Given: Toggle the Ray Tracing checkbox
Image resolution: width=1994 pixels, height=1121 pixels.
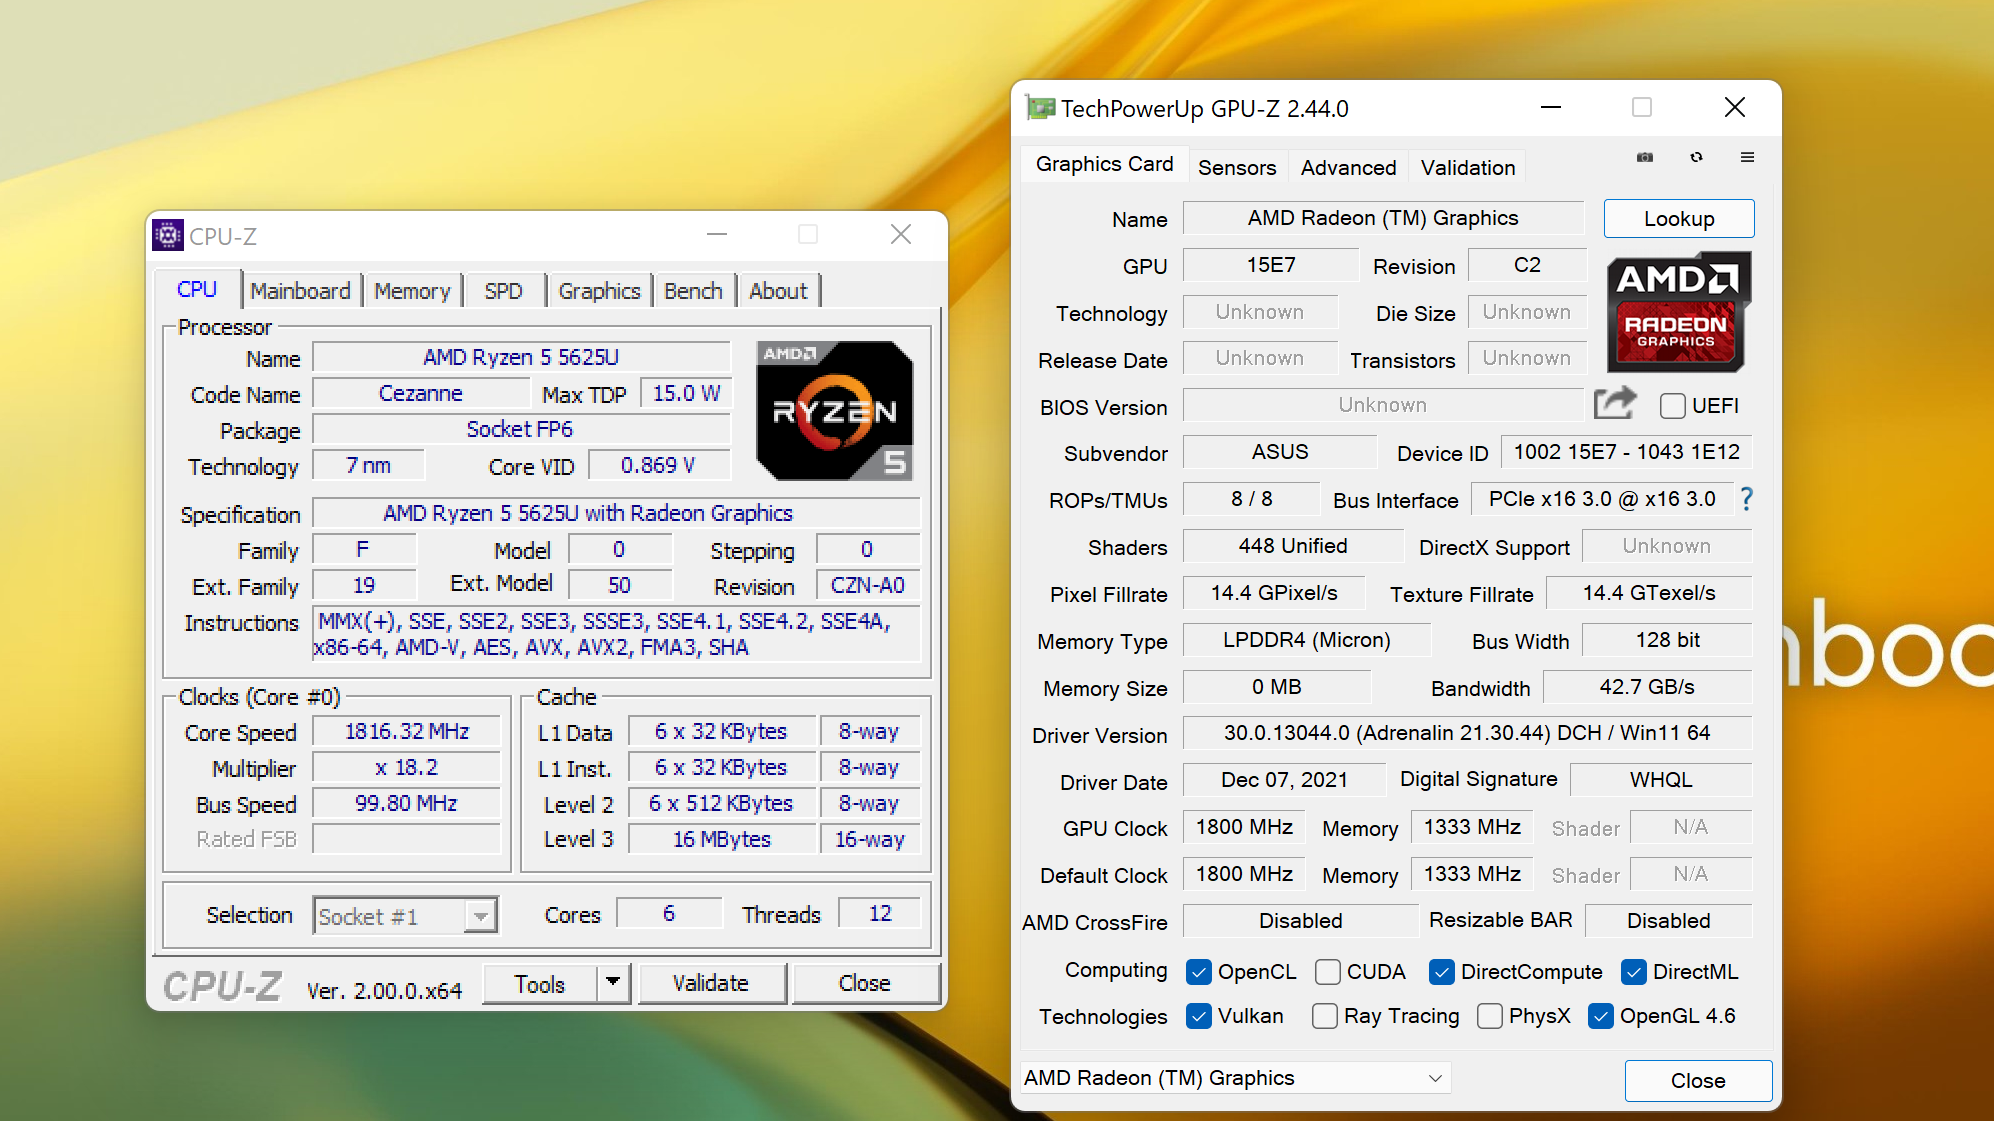Looking at the screenshot, I should pyautogui.click(x=1324, y=1016).
